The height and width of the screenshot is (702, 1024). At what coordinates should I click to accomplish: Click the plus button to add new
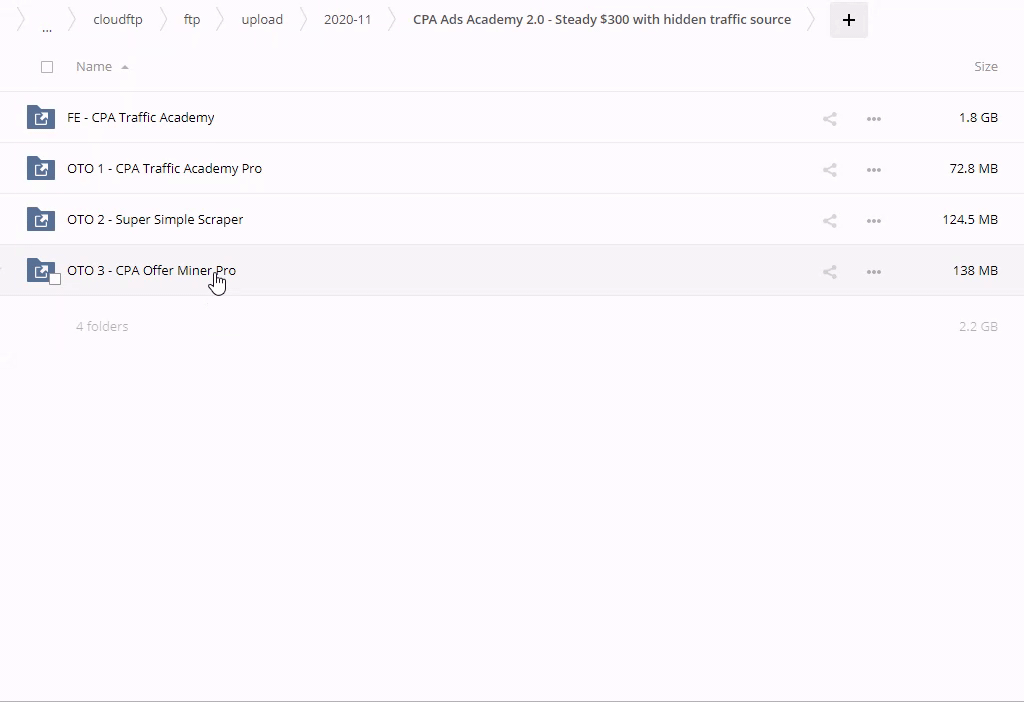848,20
